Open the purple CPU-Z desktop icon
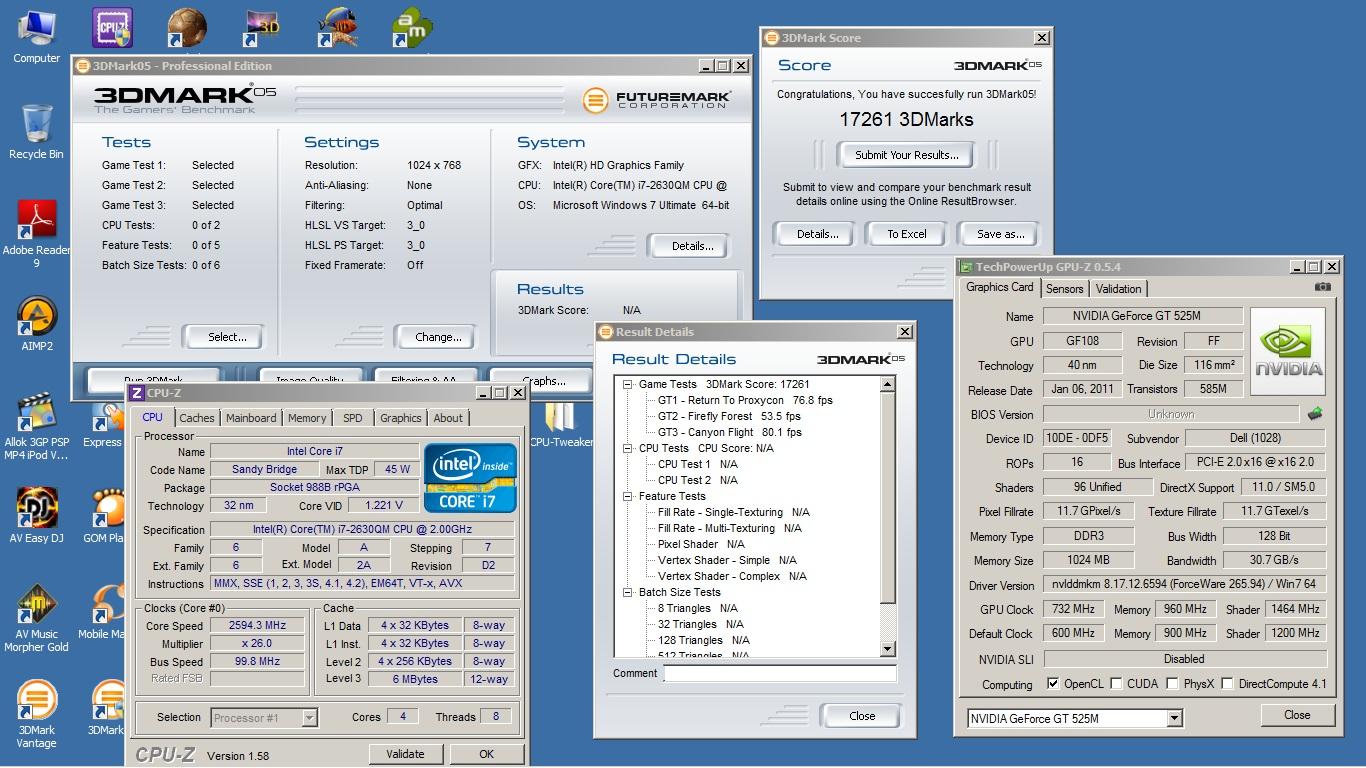1366x768 pixels. (x=112, y=27)
